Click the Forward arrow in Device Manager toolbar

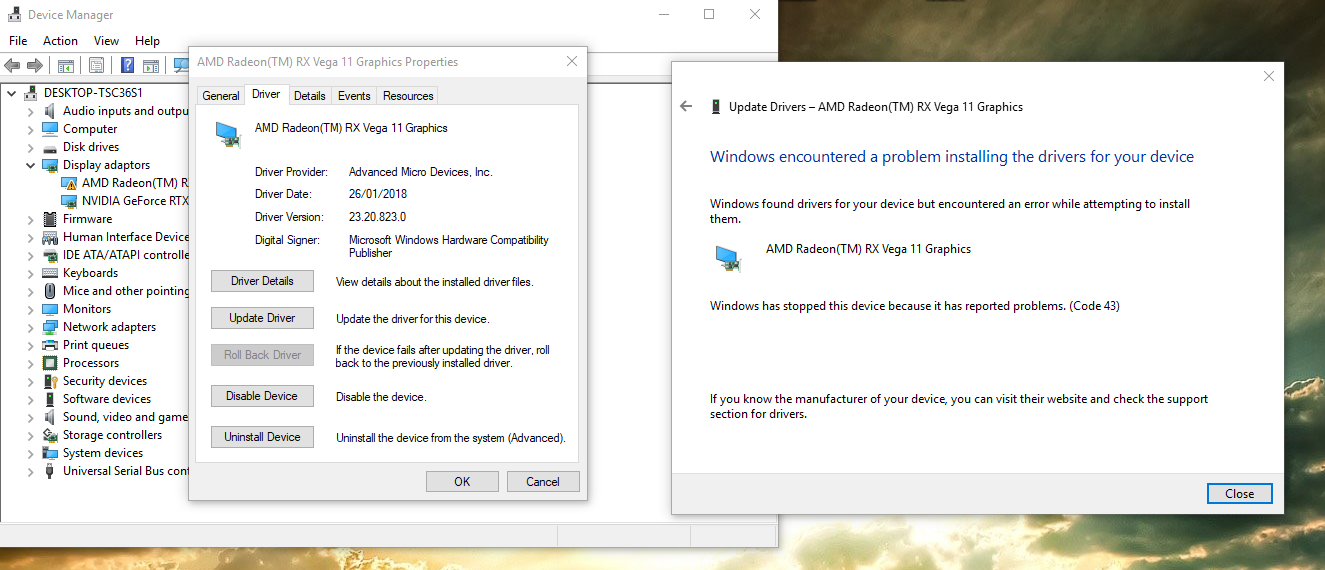(35, 65)
